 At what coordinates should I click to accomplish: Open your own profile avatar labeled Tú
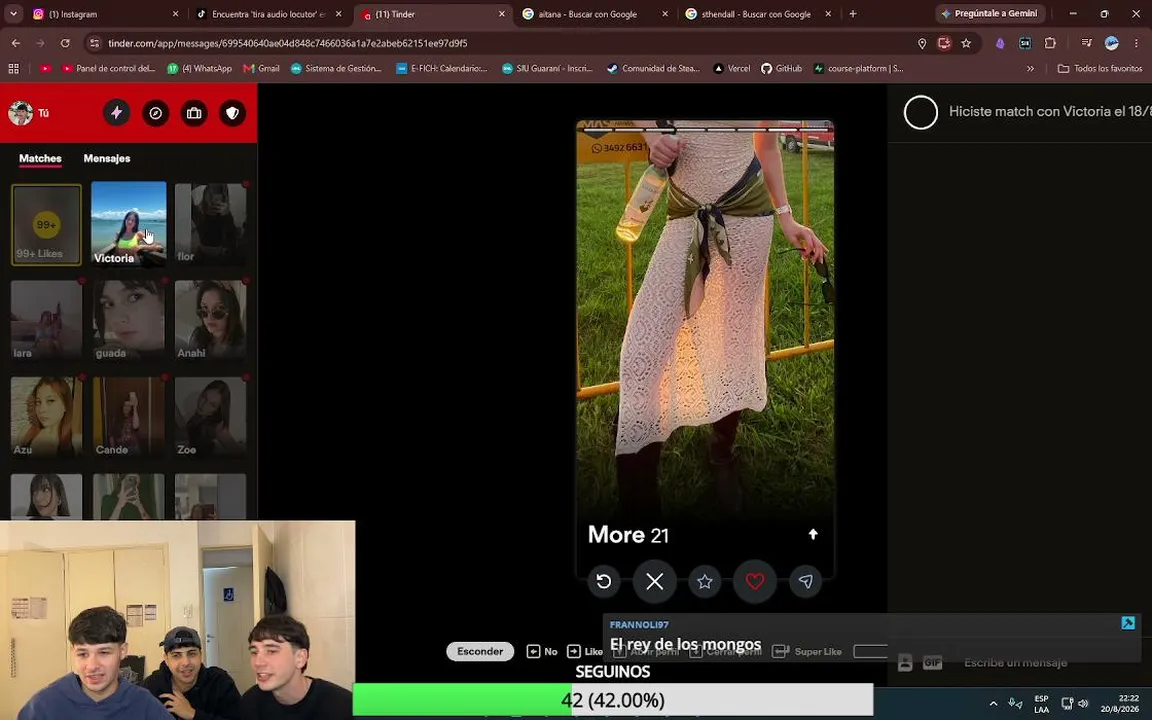[21, 113]
